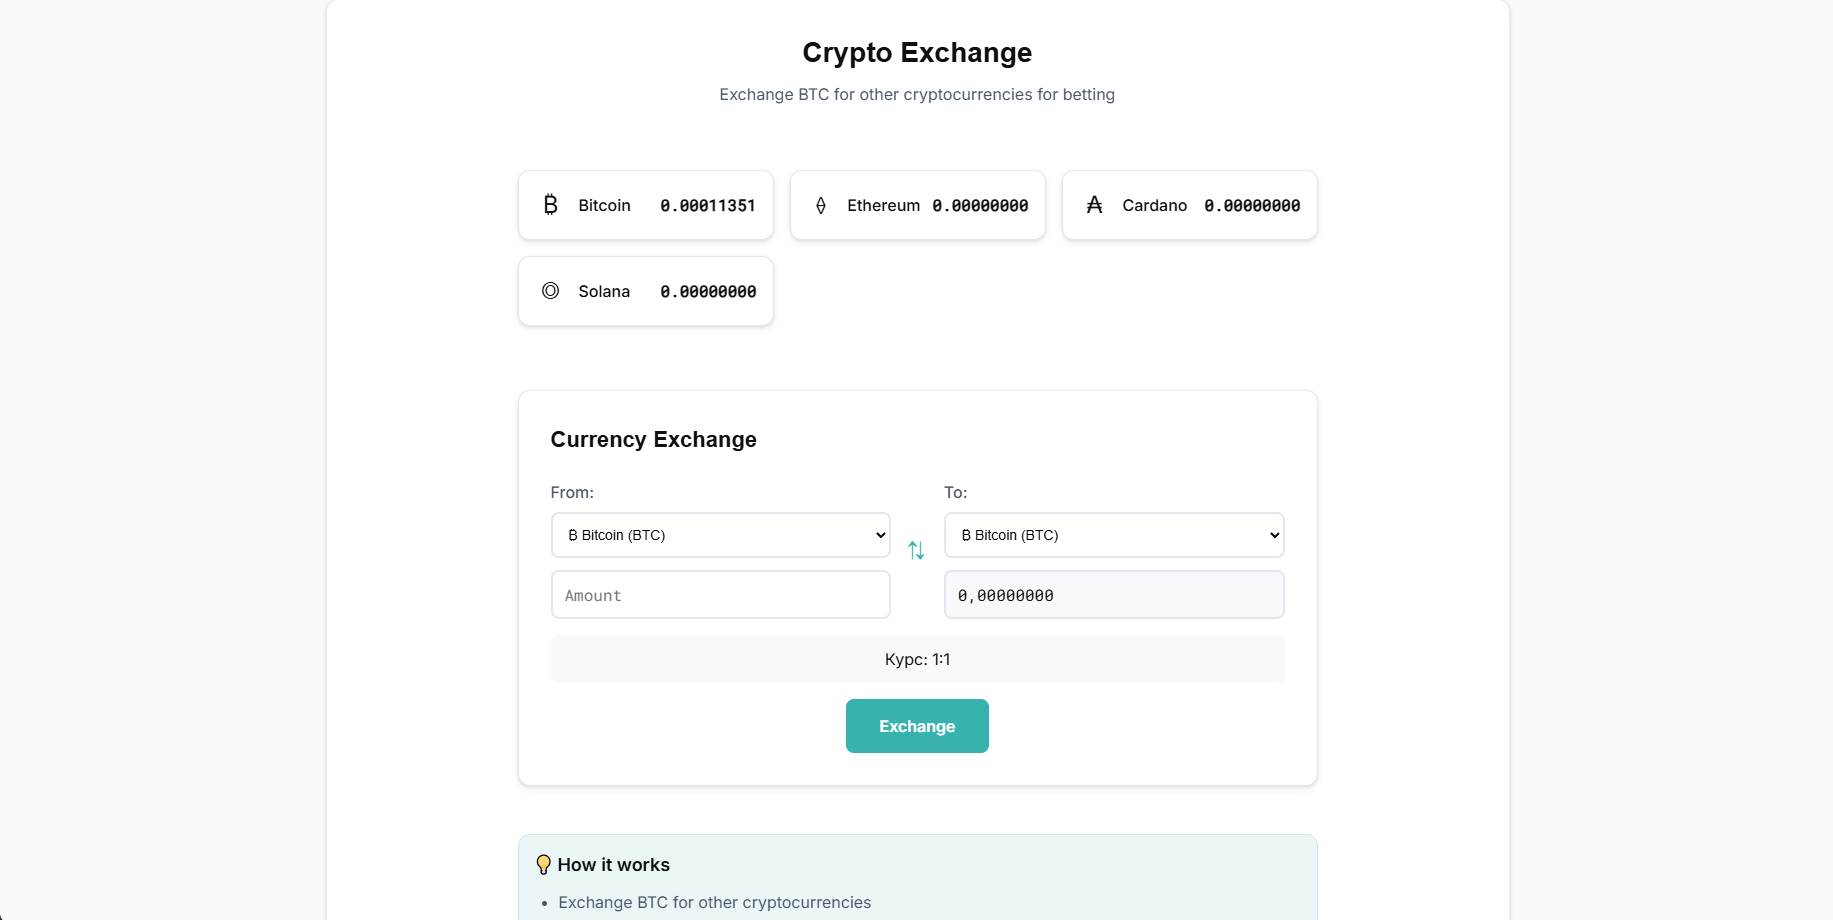Image resolution: width=1833 pixels, height=920 pixels.
Task: Click the Ethereum diamond icon
Action: click(821, 205)
